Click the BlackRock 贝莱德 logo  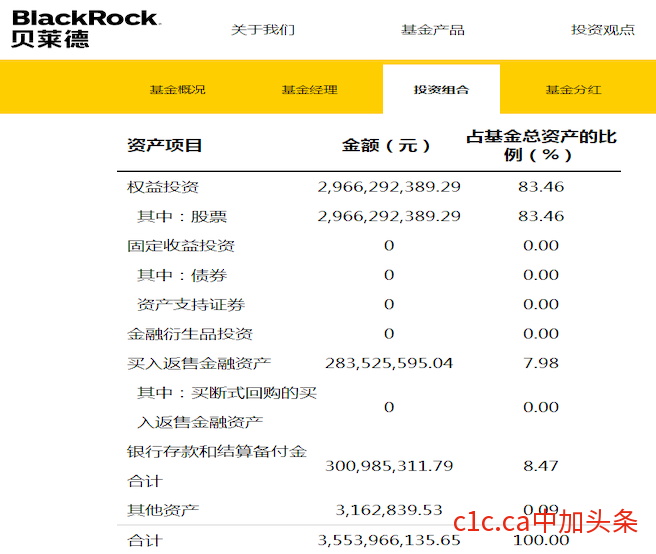(x=84, y=29)
